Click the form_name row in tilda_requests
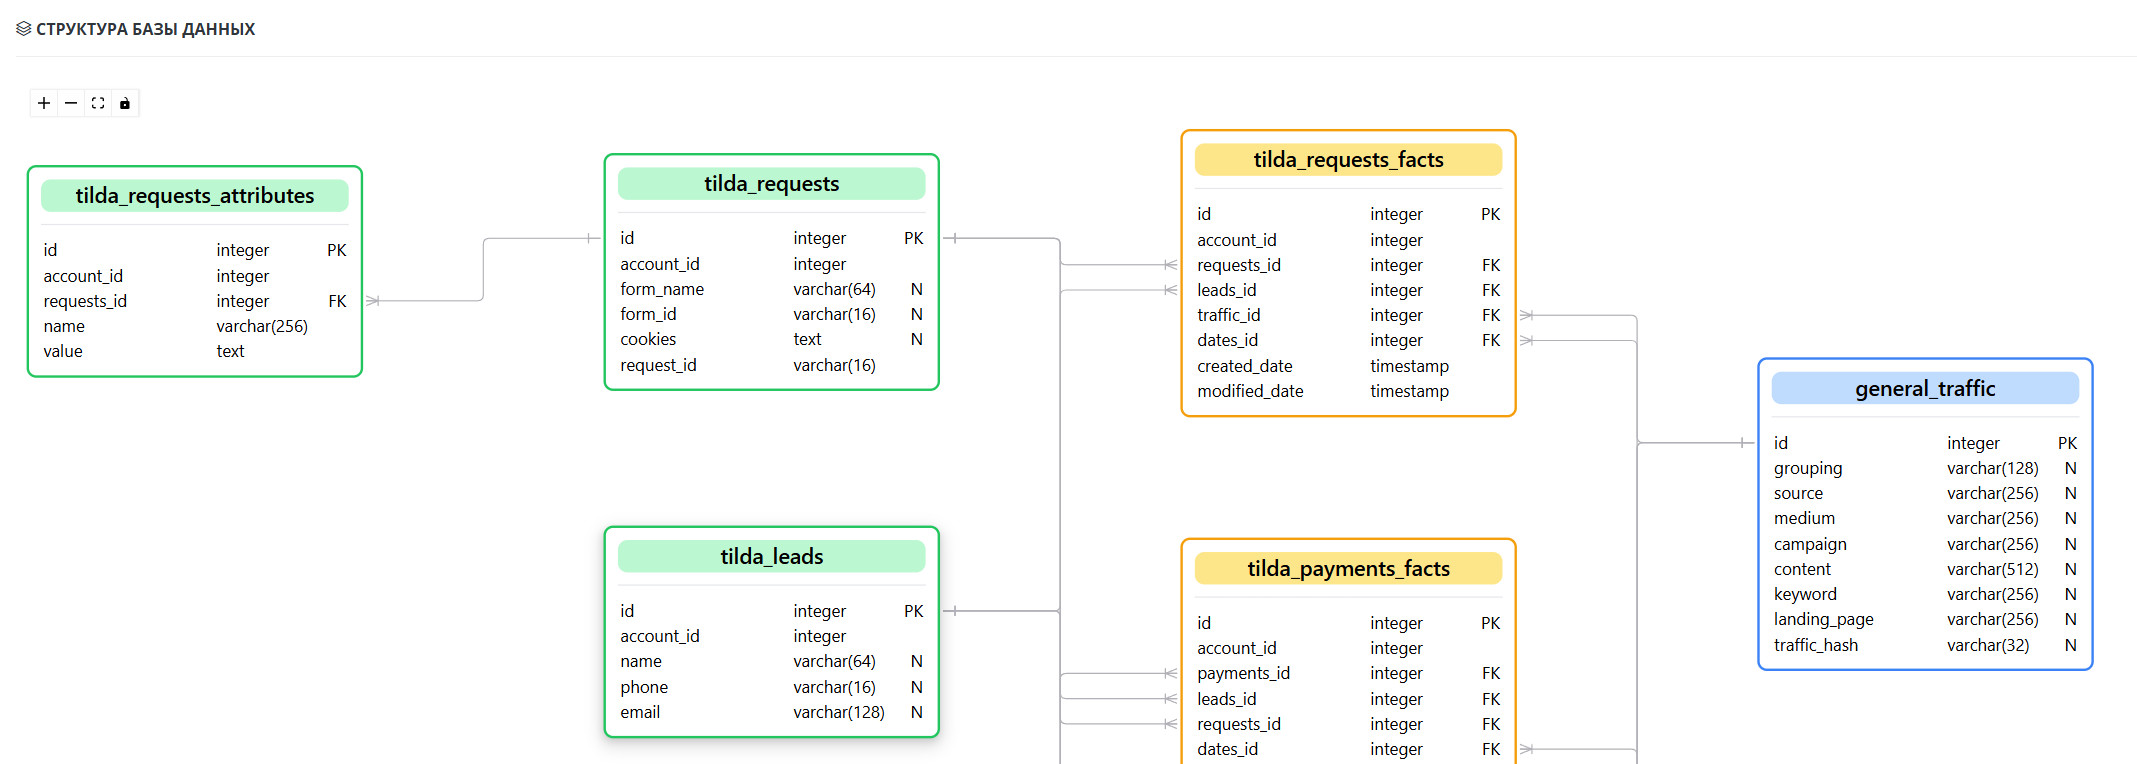This screenshot has width=2137, height=764. pyautogui.click(x=662, y=289)
